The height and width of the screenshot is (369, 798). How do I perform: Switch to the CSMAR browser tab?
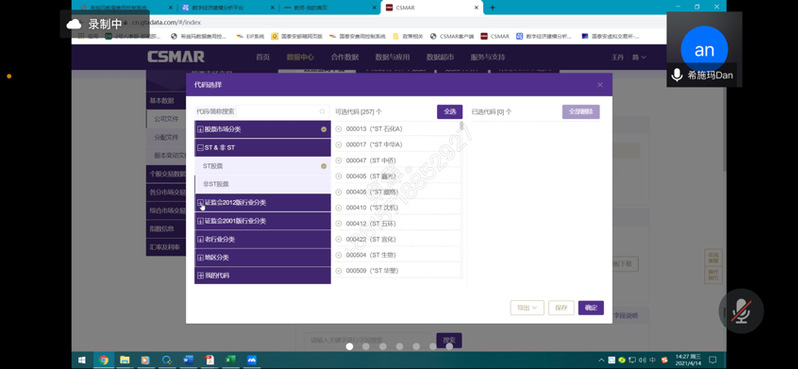click(429, 8)
